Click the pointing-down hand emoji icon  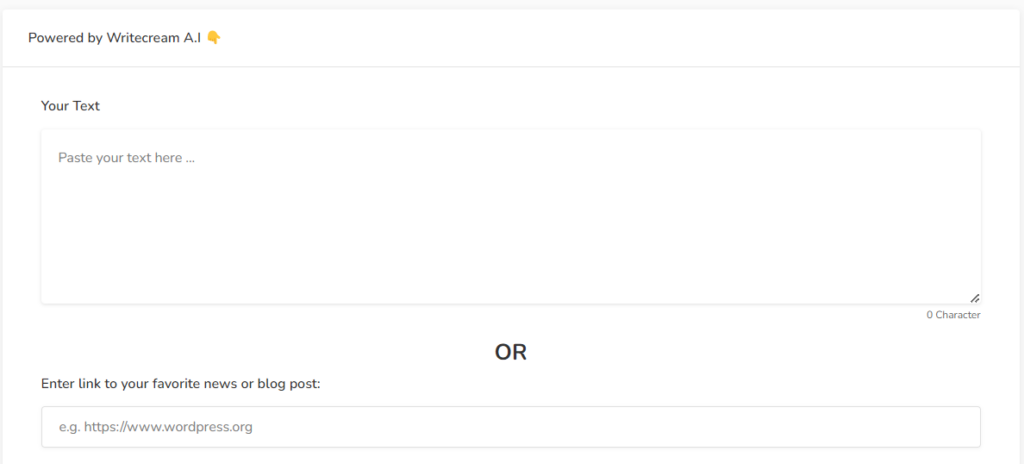point(213,38)
